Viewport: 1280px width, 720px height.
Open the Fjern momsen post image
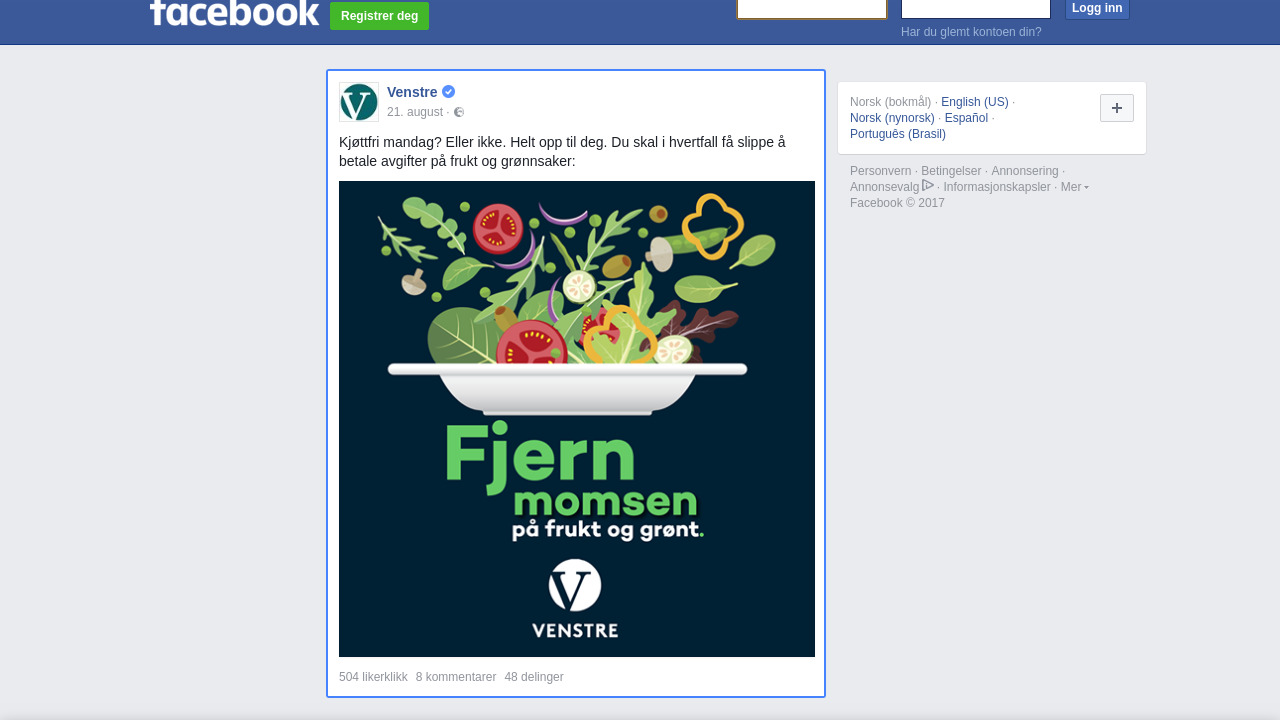(x=577, y=419)
